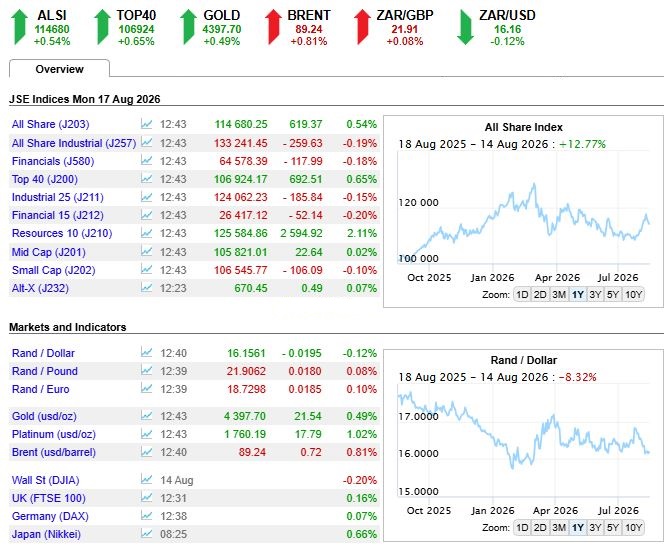This screenshot has width=672, height=547.
Task: Open chart icon beside Gold (usd/oz)
Action: click(x=147, y=415)
